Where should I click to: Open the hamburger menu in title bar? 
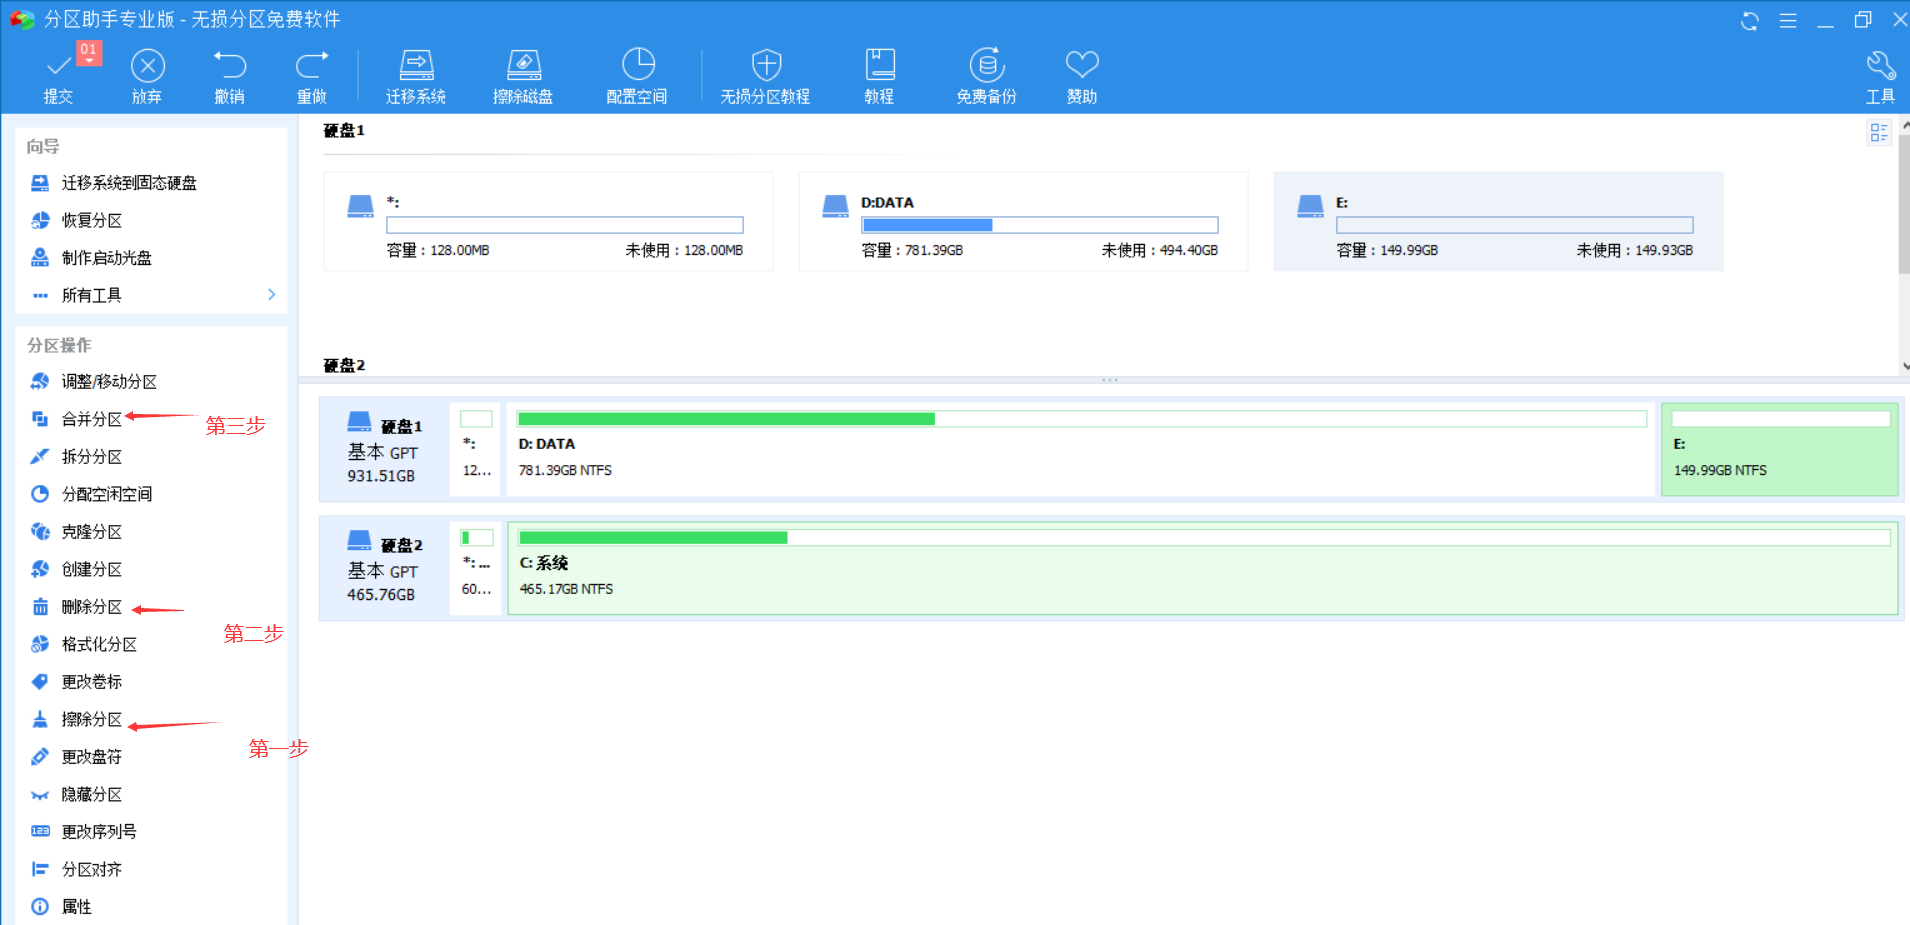[x=1788, y=21]
